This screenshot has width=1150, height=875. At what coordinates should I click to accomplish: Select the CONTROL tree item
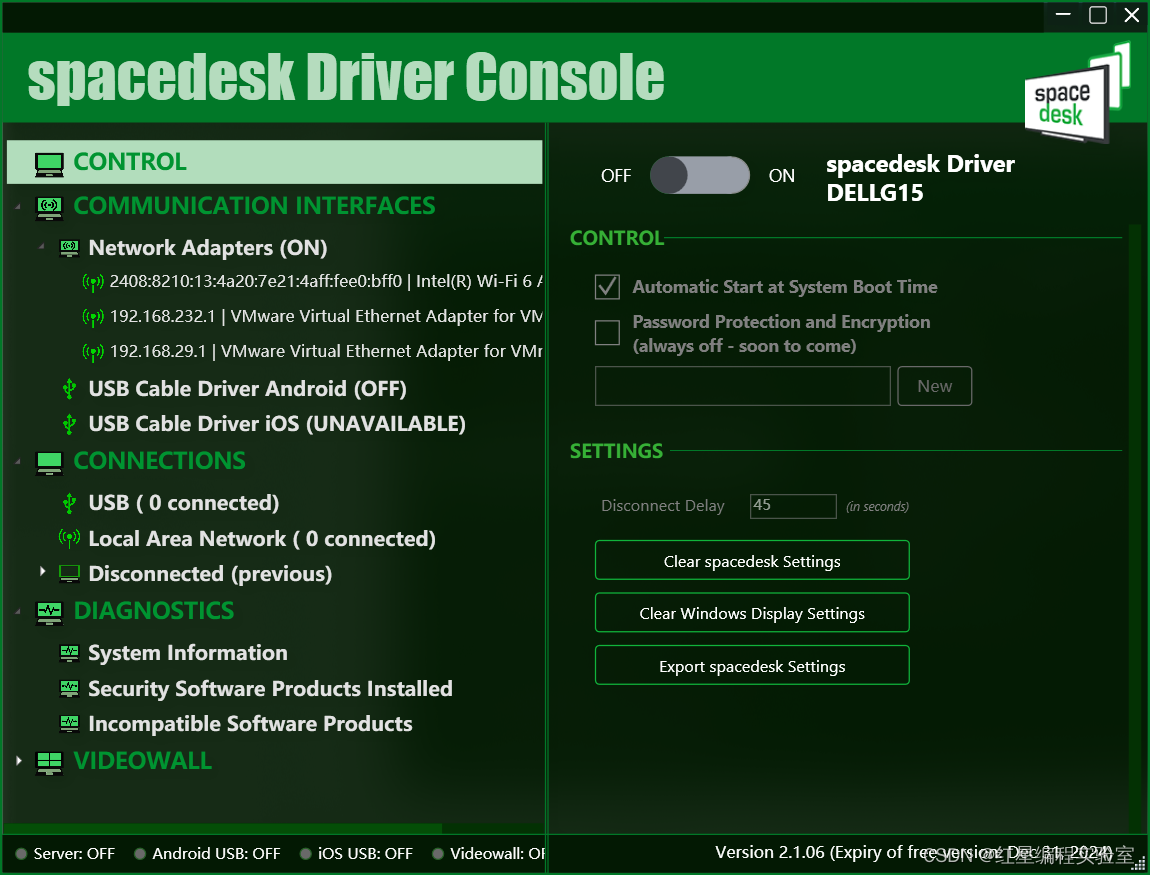click(274, 162)
